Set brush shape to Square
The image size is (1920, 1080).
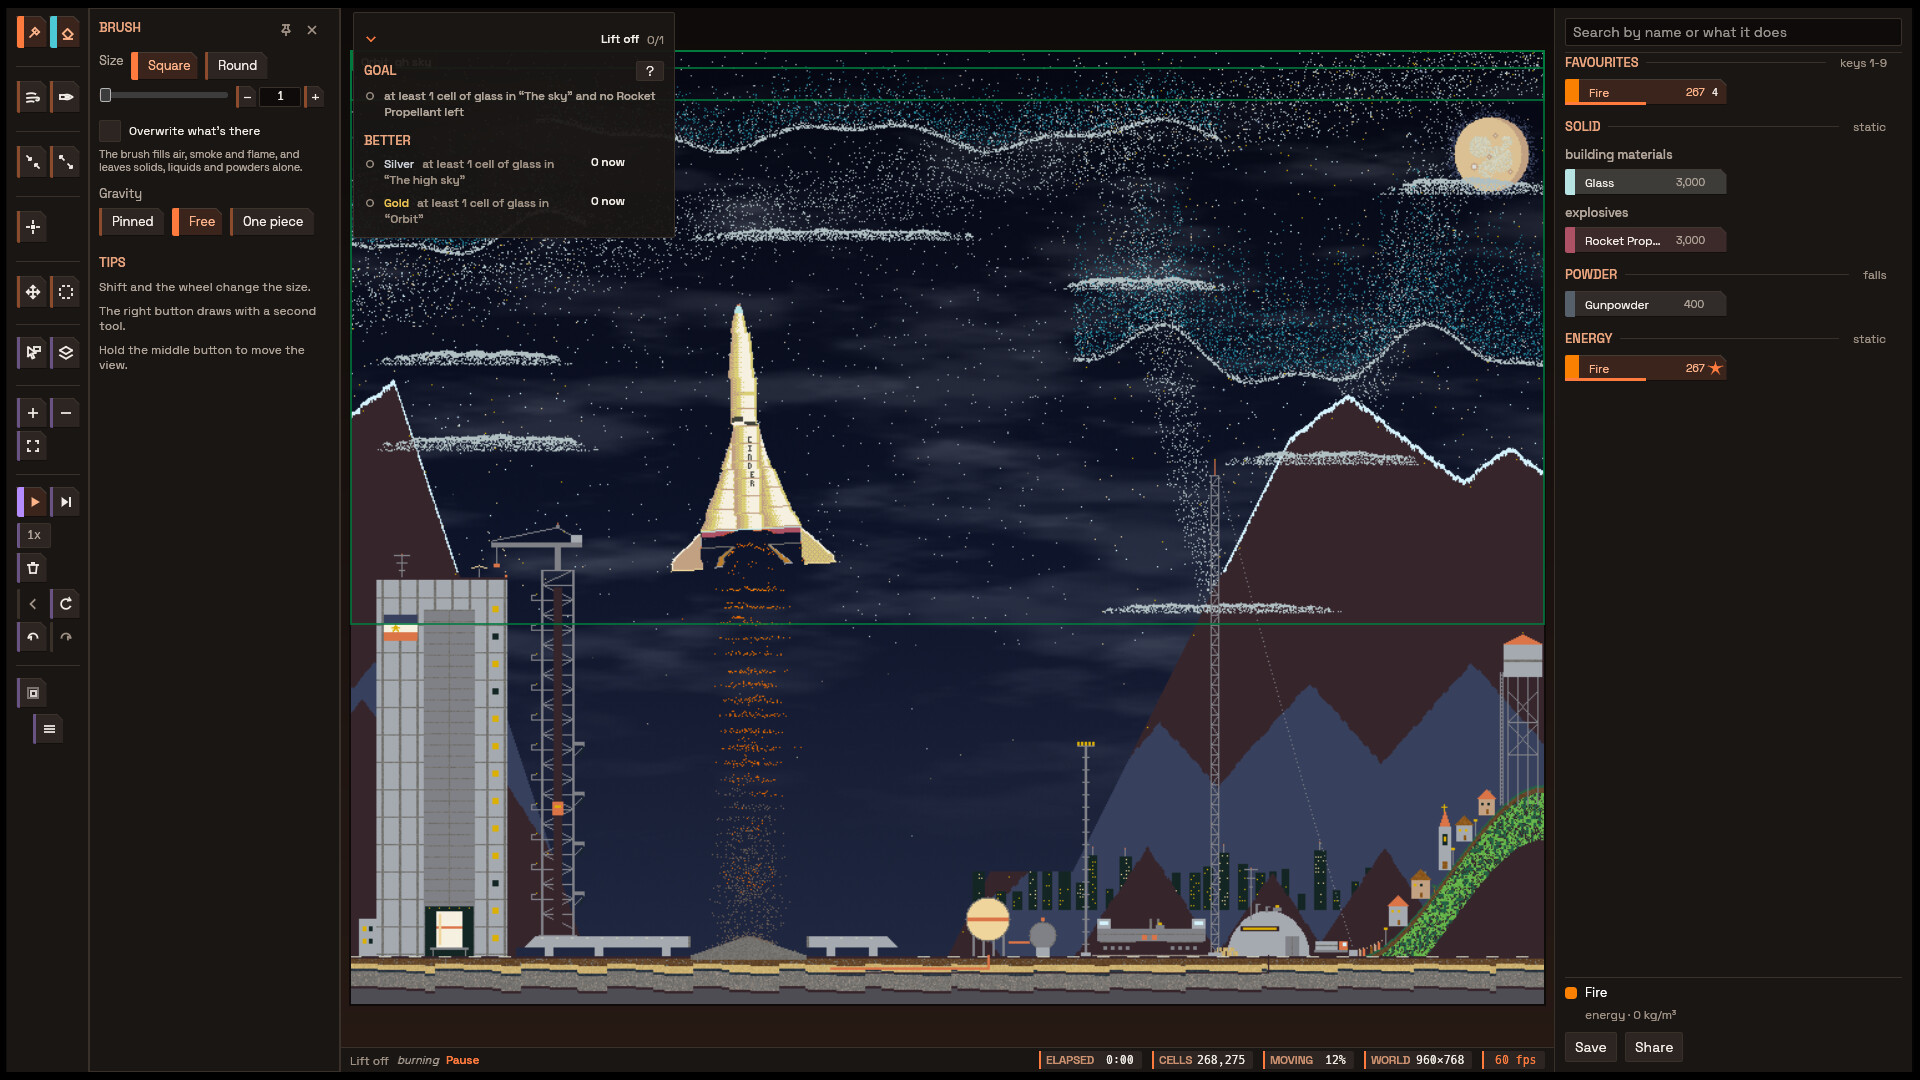click(x=165, y=66)
